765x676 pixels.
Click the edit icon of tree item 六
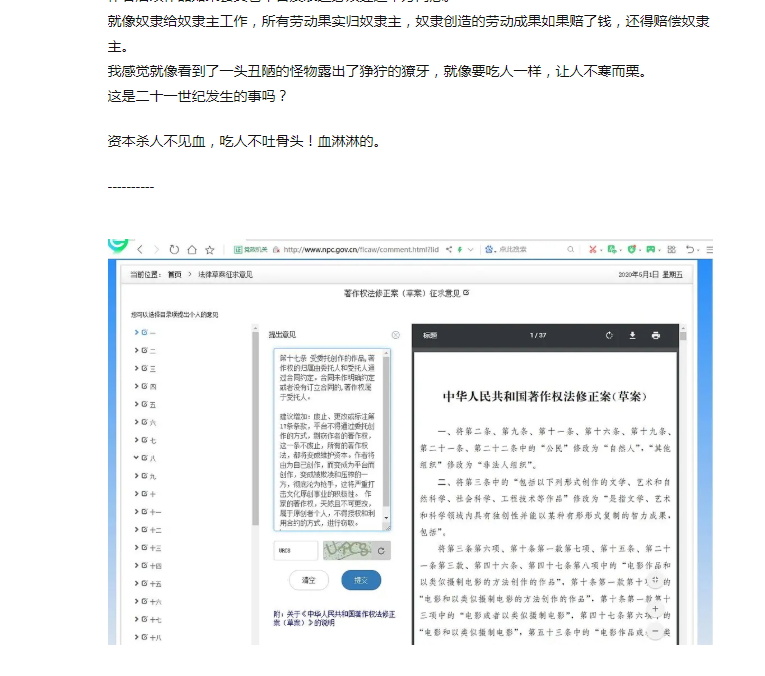coord(144,422)
